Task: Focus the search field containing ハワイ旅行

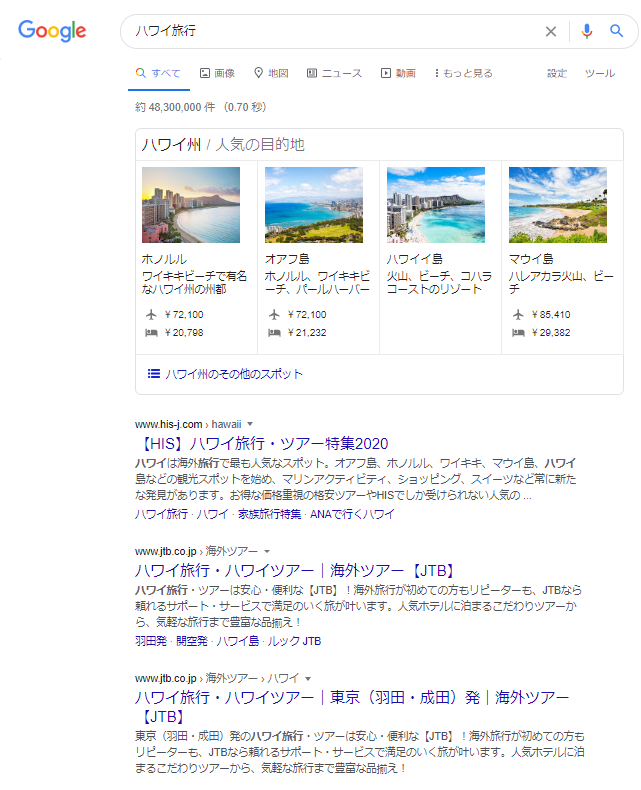Action: [x=333, y=31]
